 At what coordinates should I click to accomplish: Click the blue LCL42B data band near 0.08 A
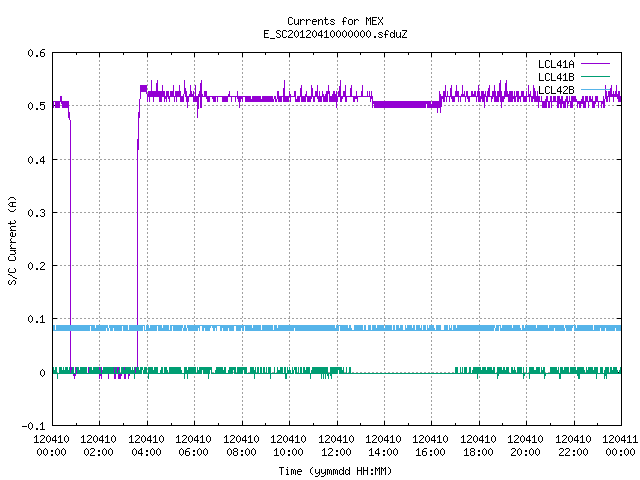(x=337, y=328)
